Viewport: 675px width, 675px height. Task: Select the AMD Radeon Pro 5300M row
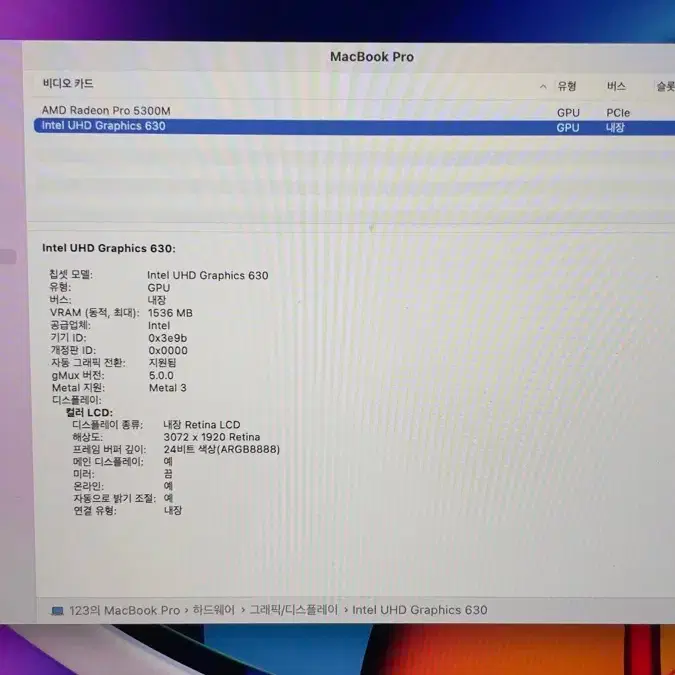354,111
